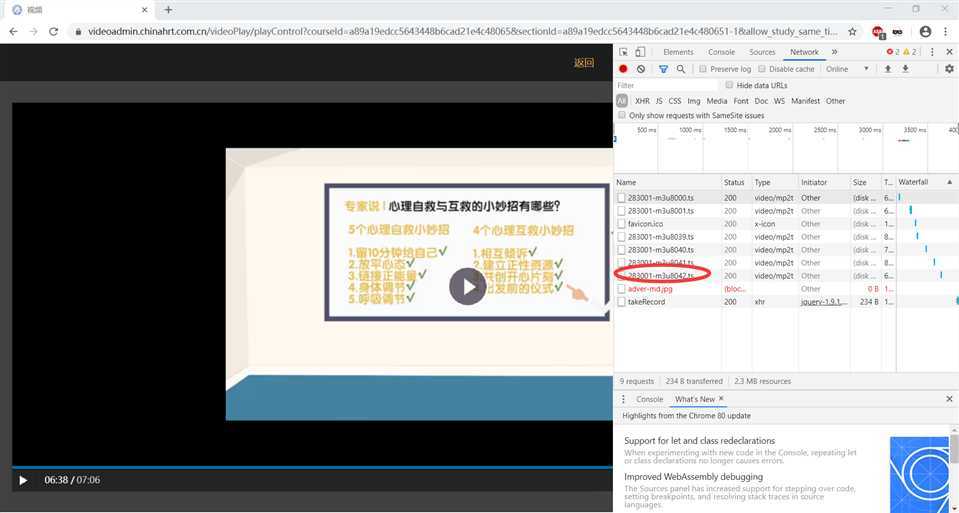
Task: Enable the Preserve log checkbox
Action: (703, 69)
